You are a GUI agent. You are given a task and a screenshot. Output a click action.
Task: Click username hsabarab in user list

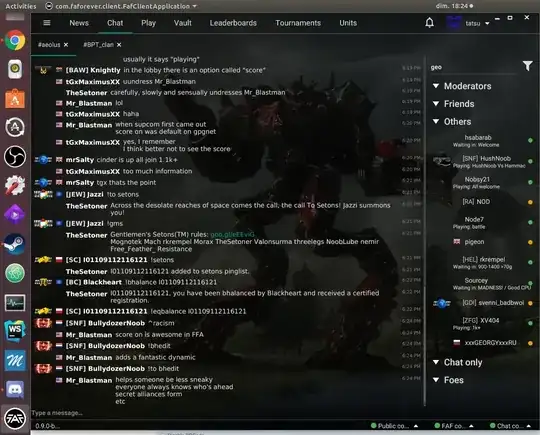pyautogui.click(x=478, y=138)
